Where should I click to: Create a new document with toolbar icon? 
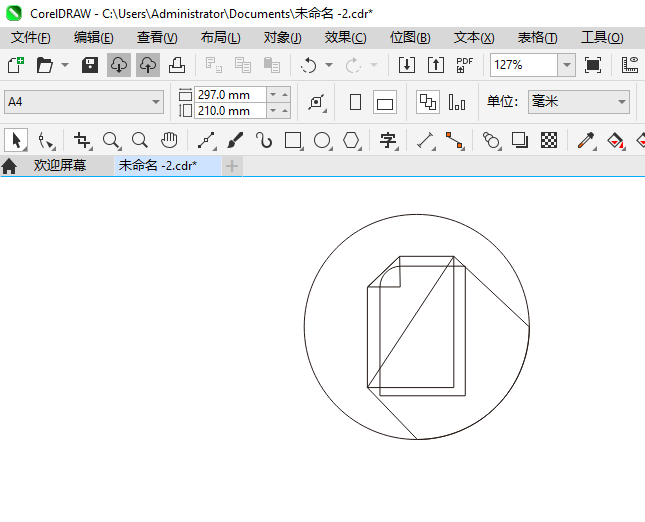pos(16,65)
